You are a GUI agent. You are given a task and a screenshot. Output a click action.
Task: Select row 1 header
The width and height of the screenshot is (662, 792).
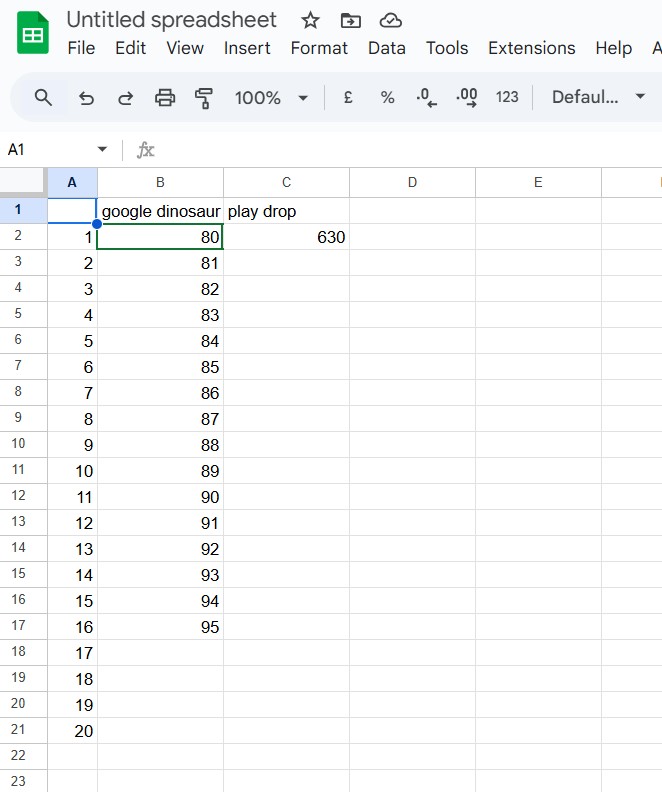point(23,210)
